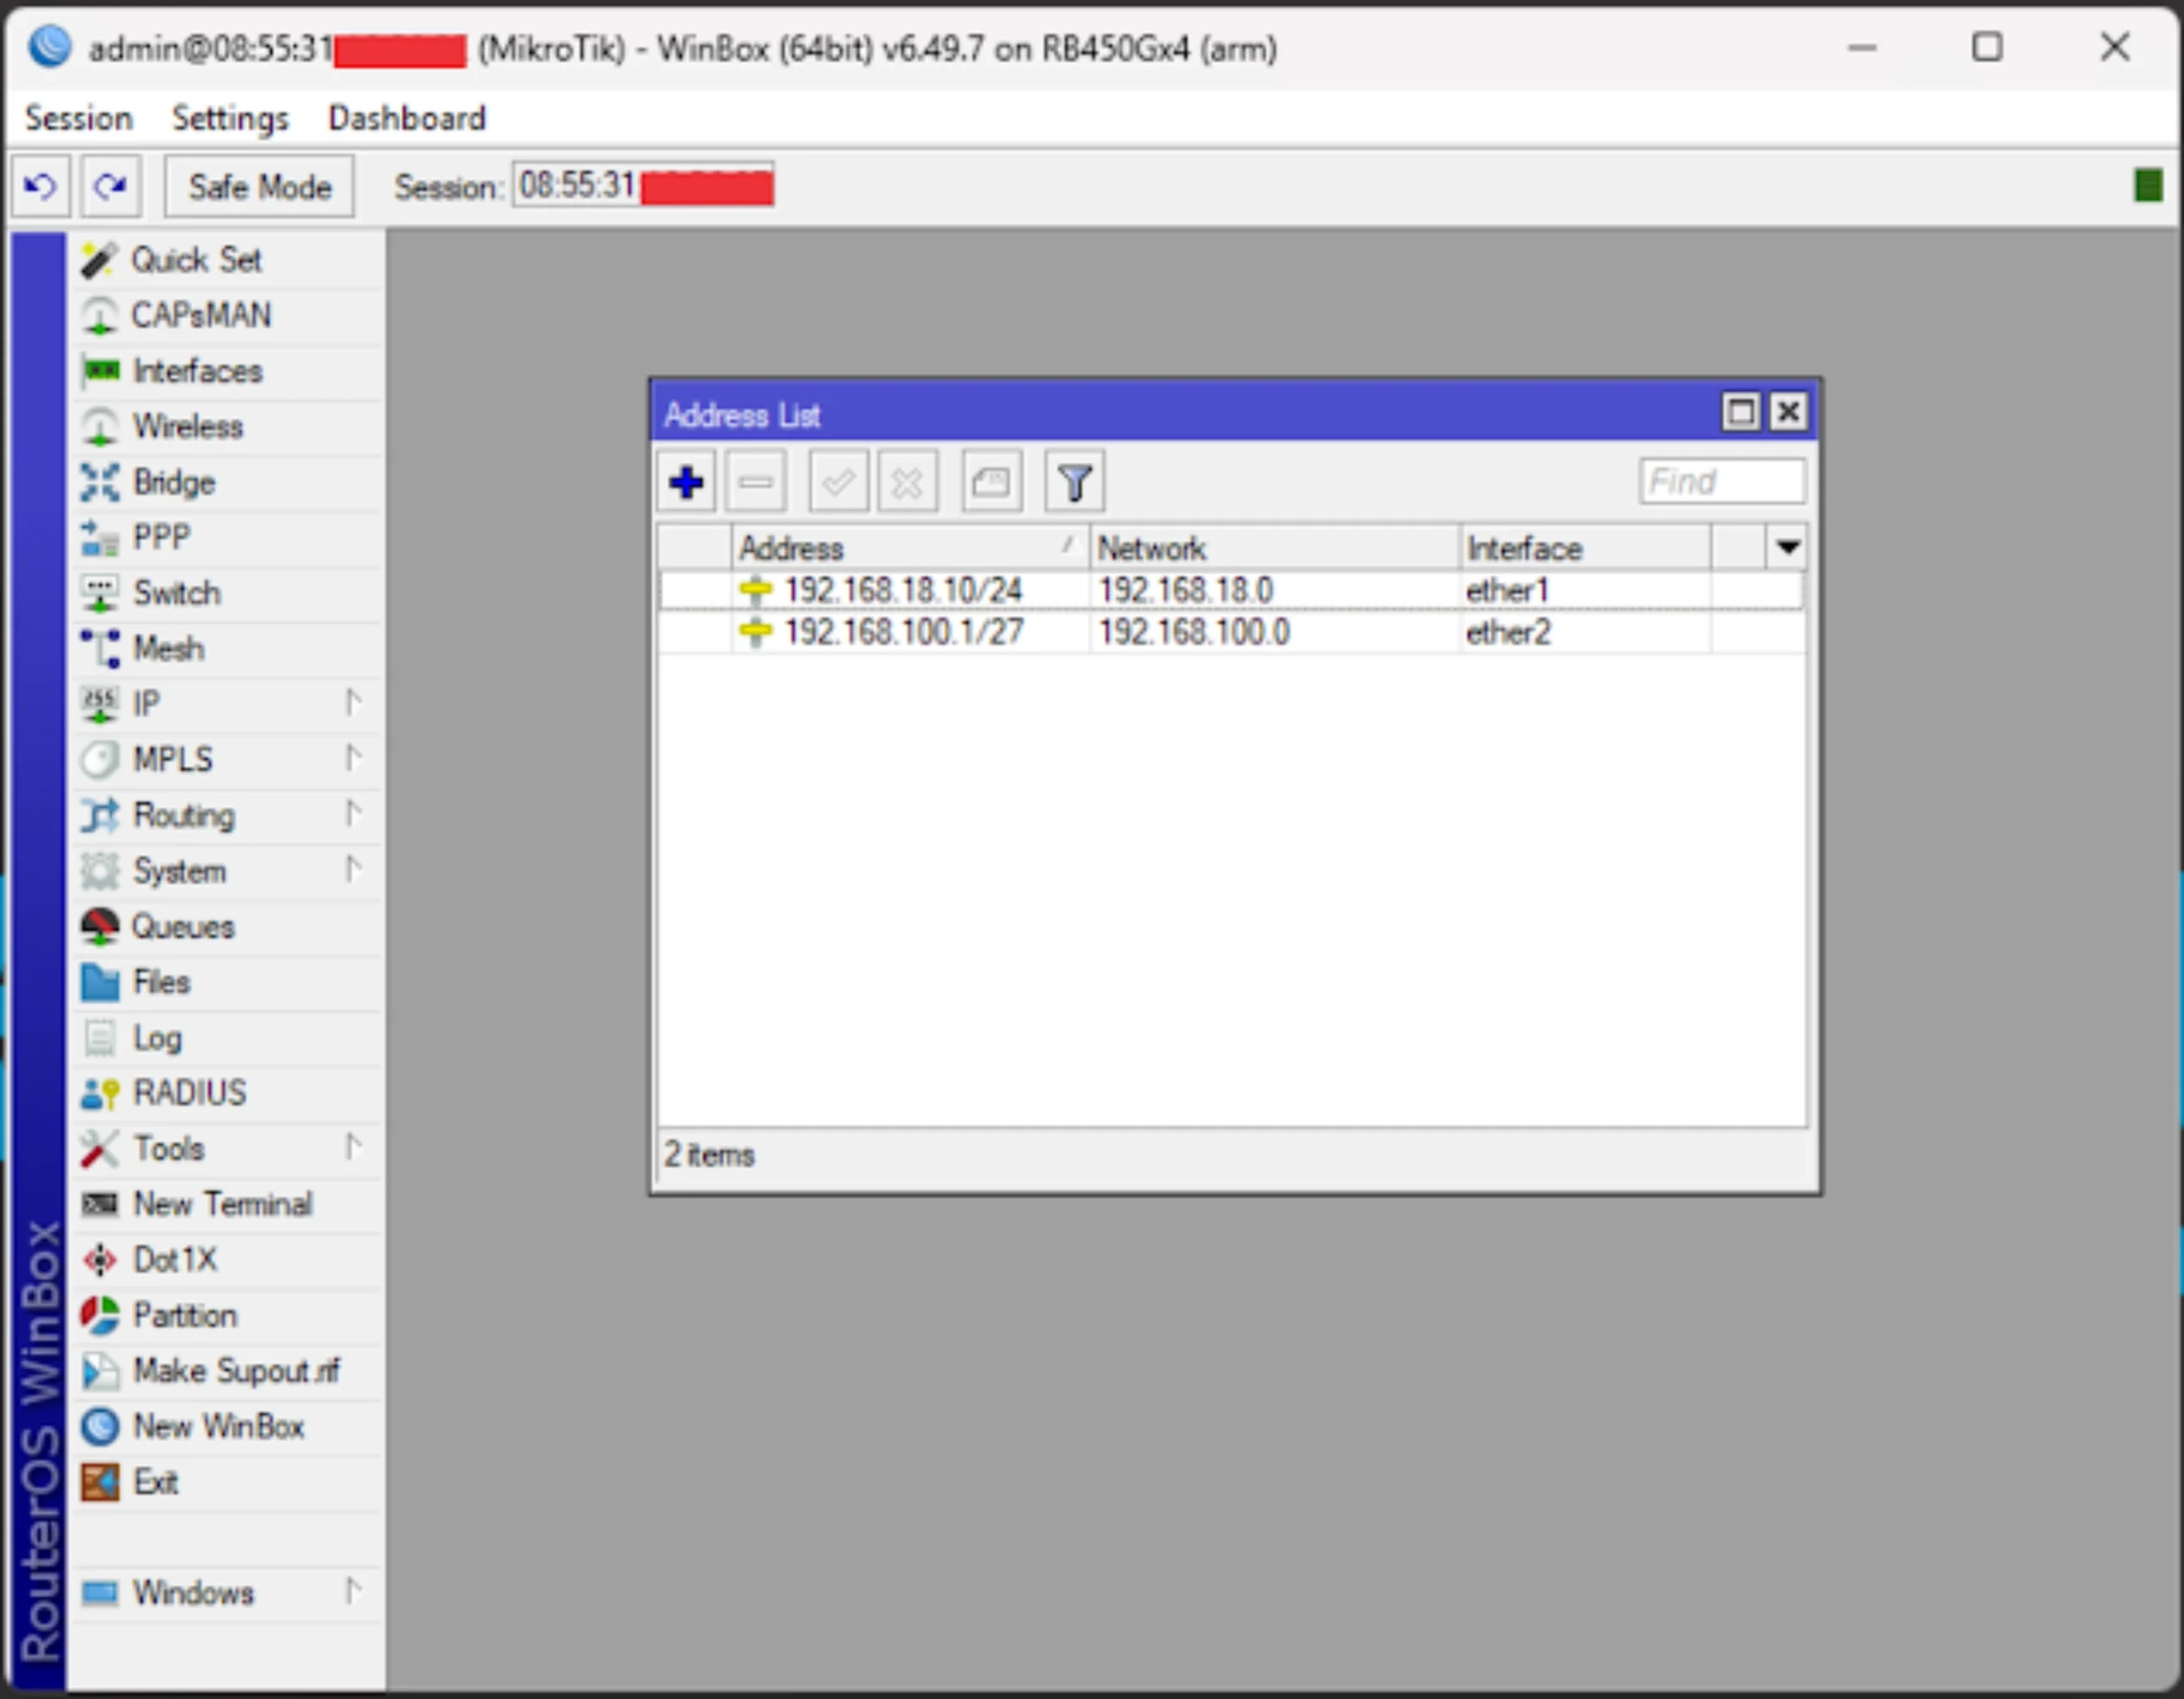Open the PPP menu item

[227, 537]
